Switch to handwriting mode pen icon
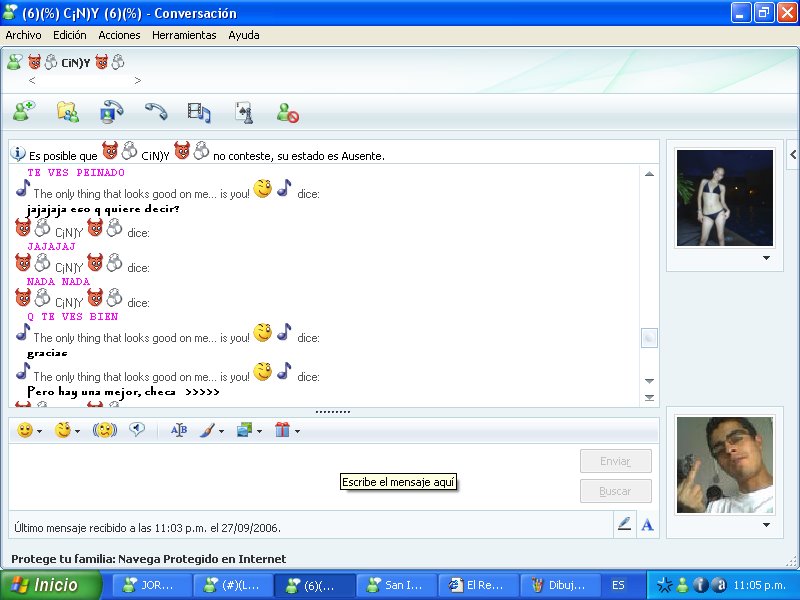800x600 pixels. point(624,524)
